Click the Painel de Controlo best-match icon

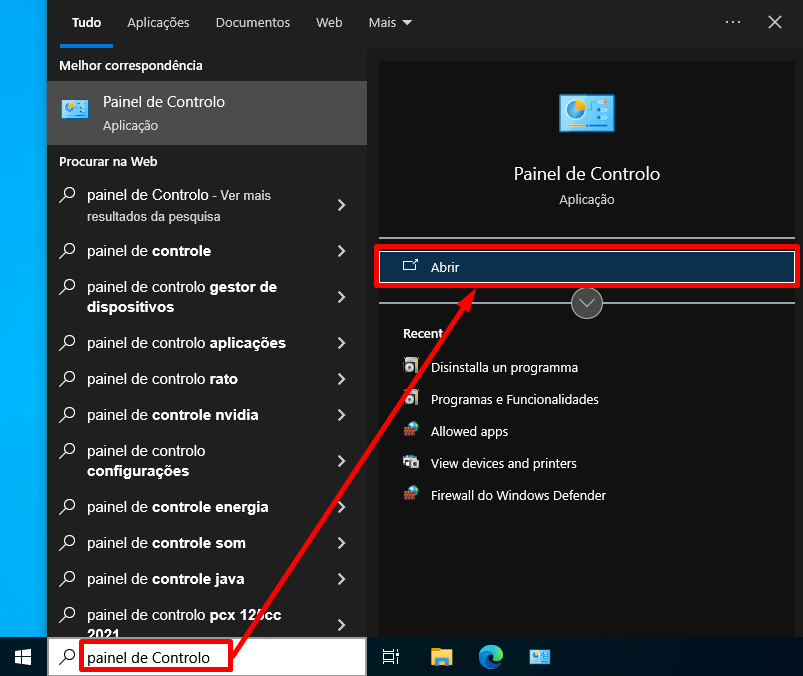point(75,110)
